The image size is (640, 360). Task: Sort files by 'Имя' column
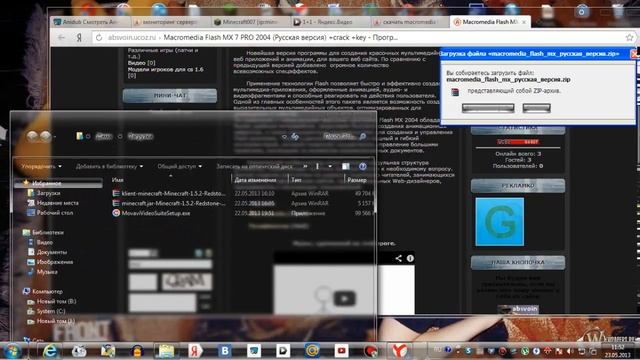click(118, 180)
